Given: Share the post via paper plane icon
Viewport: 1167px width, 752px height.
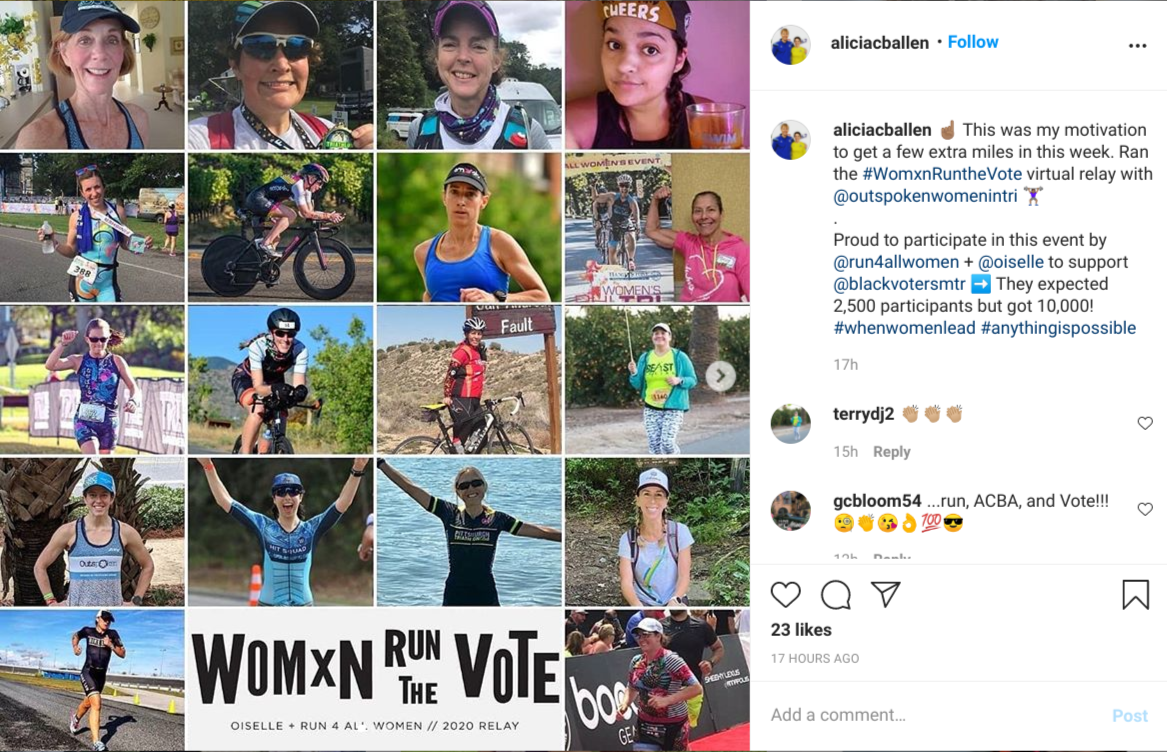Looking at the screenshot, I should click(x=886, y=593).
